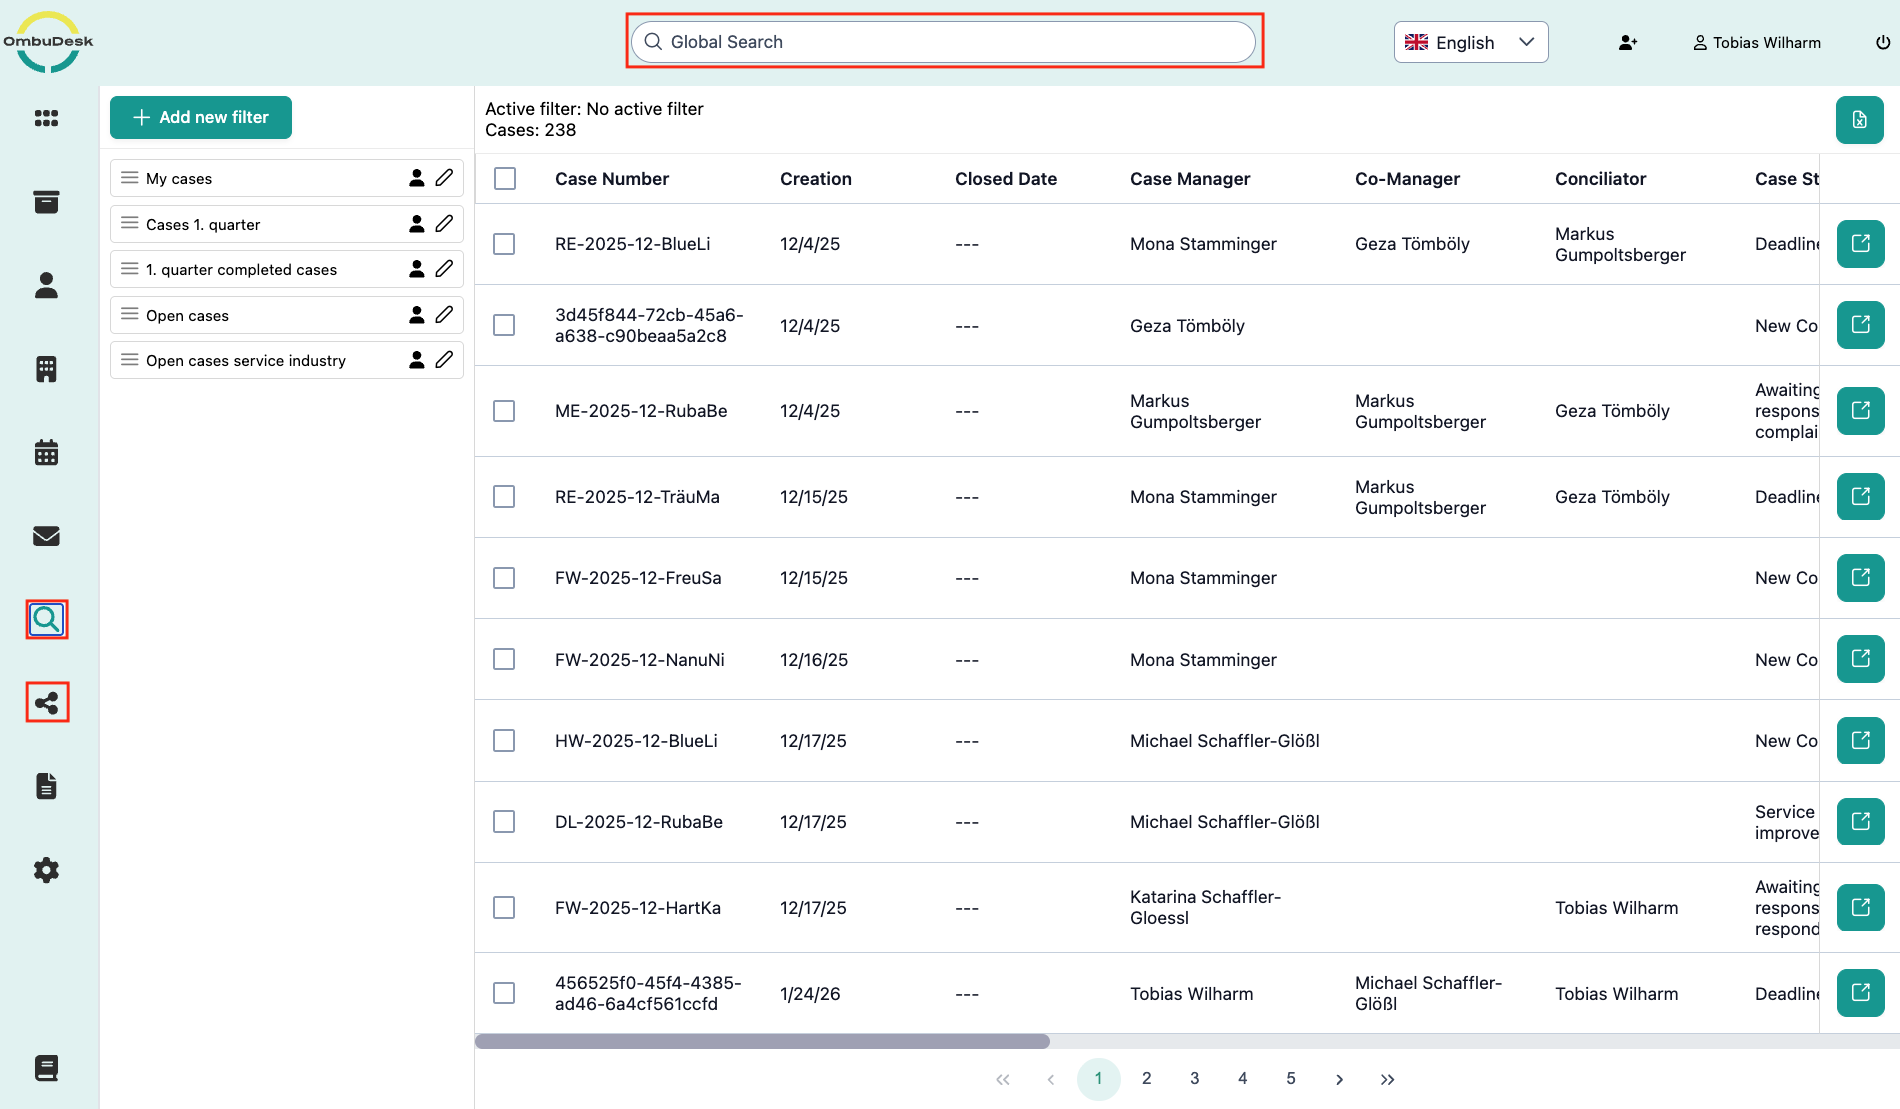Jump to last page double arrow
Viewport: 1900px width, 1109px height.
click(1387, 1079)
